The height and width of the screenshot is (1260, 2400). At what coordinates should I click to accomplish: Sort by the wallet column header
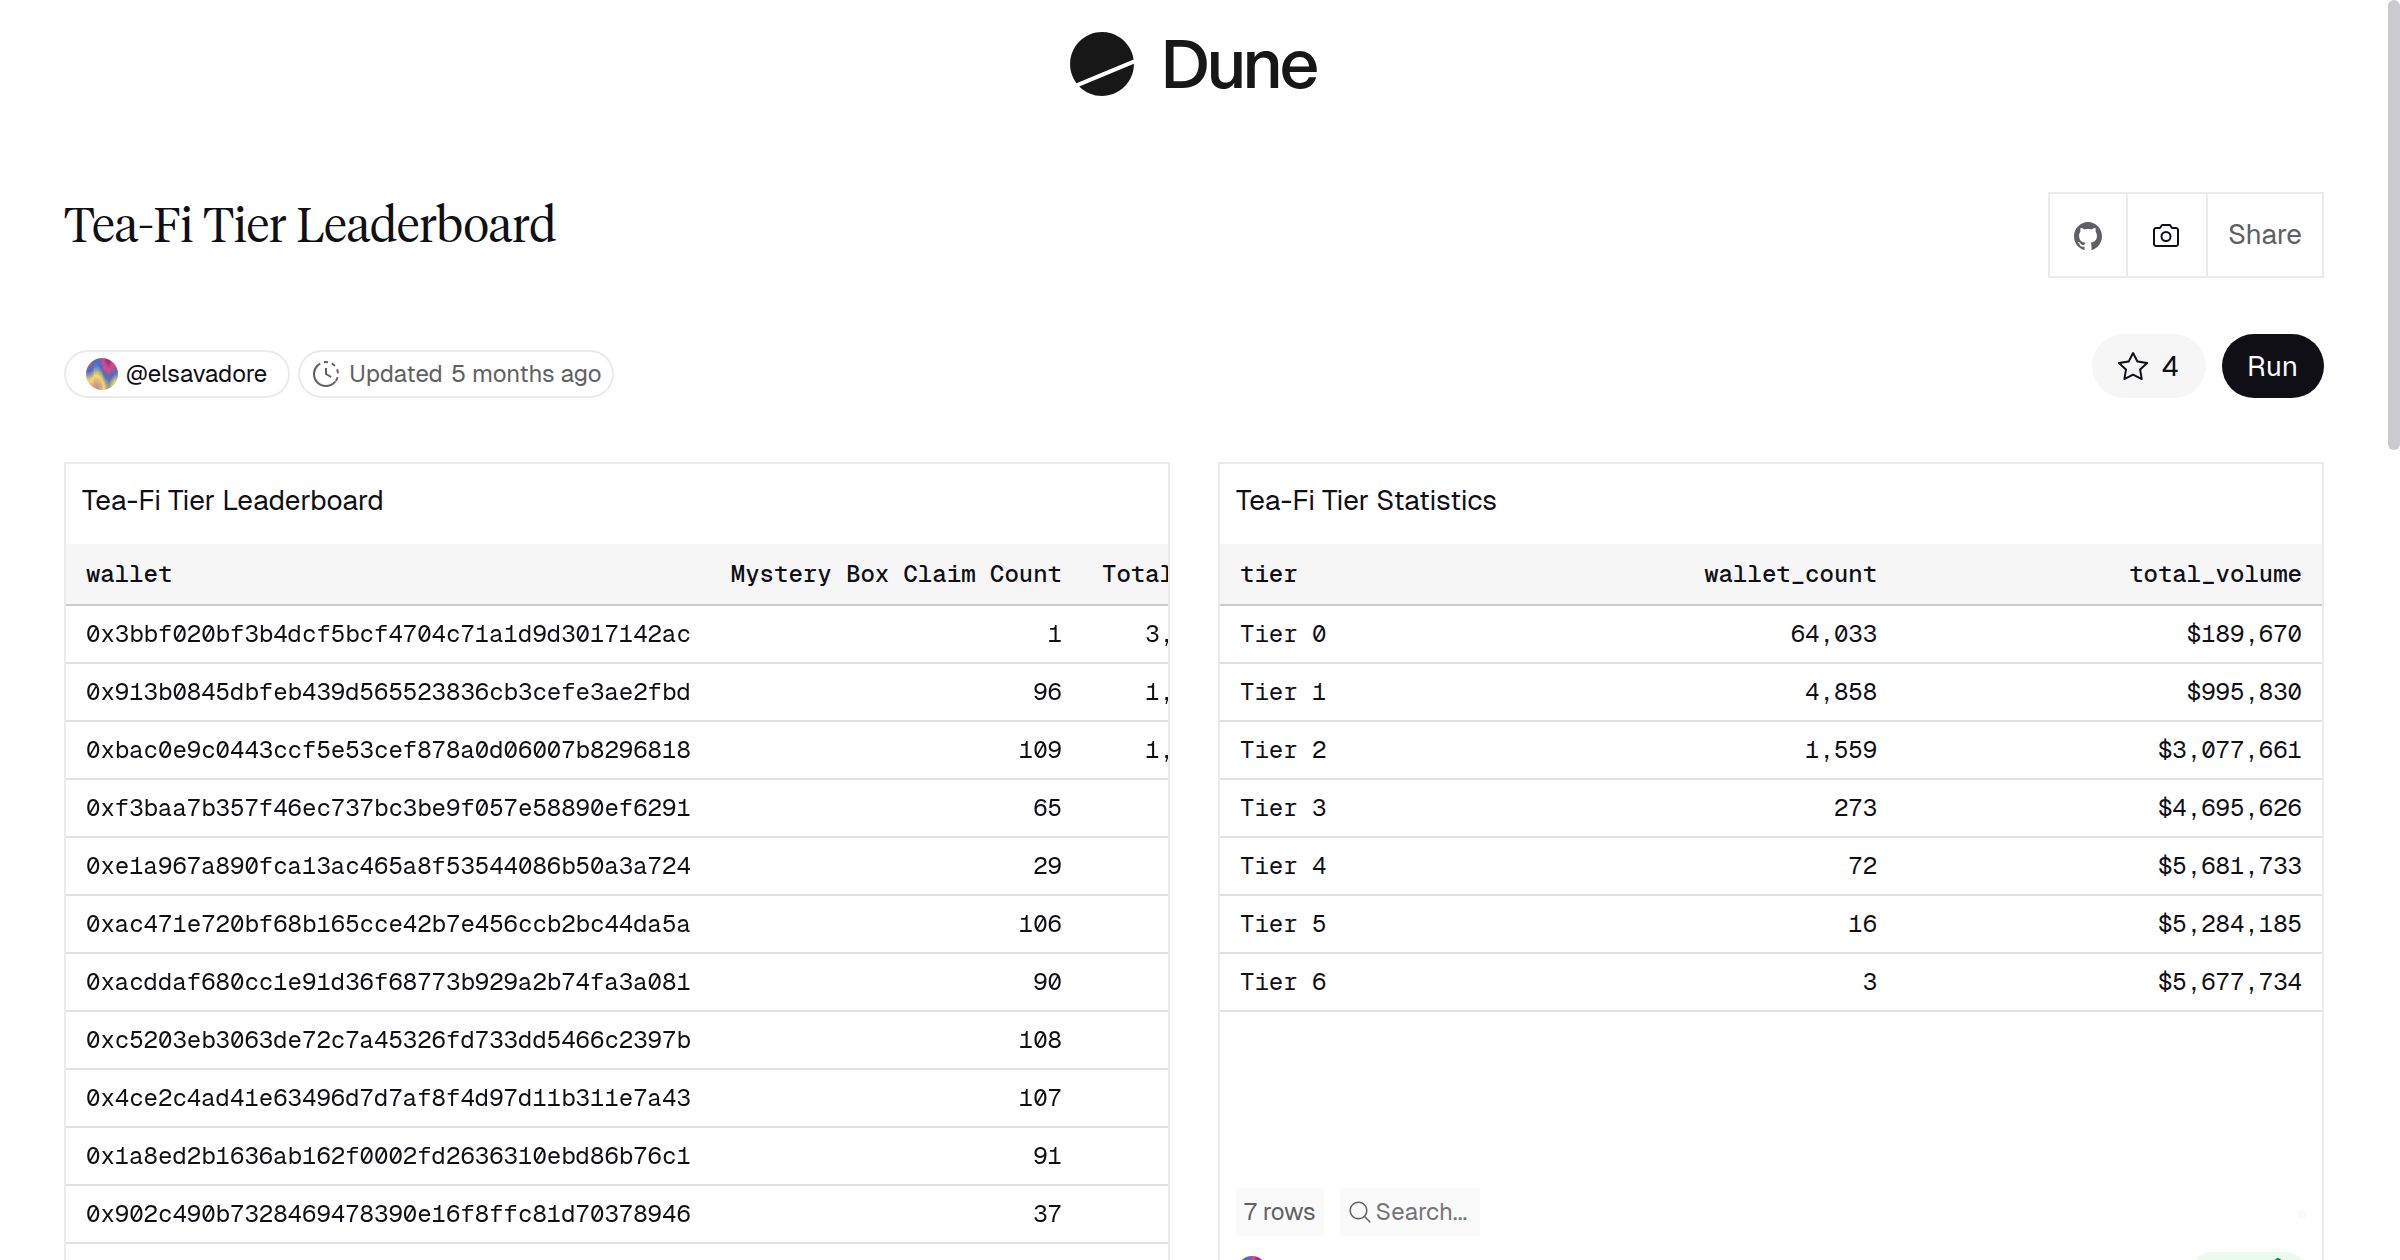point(129,574)
